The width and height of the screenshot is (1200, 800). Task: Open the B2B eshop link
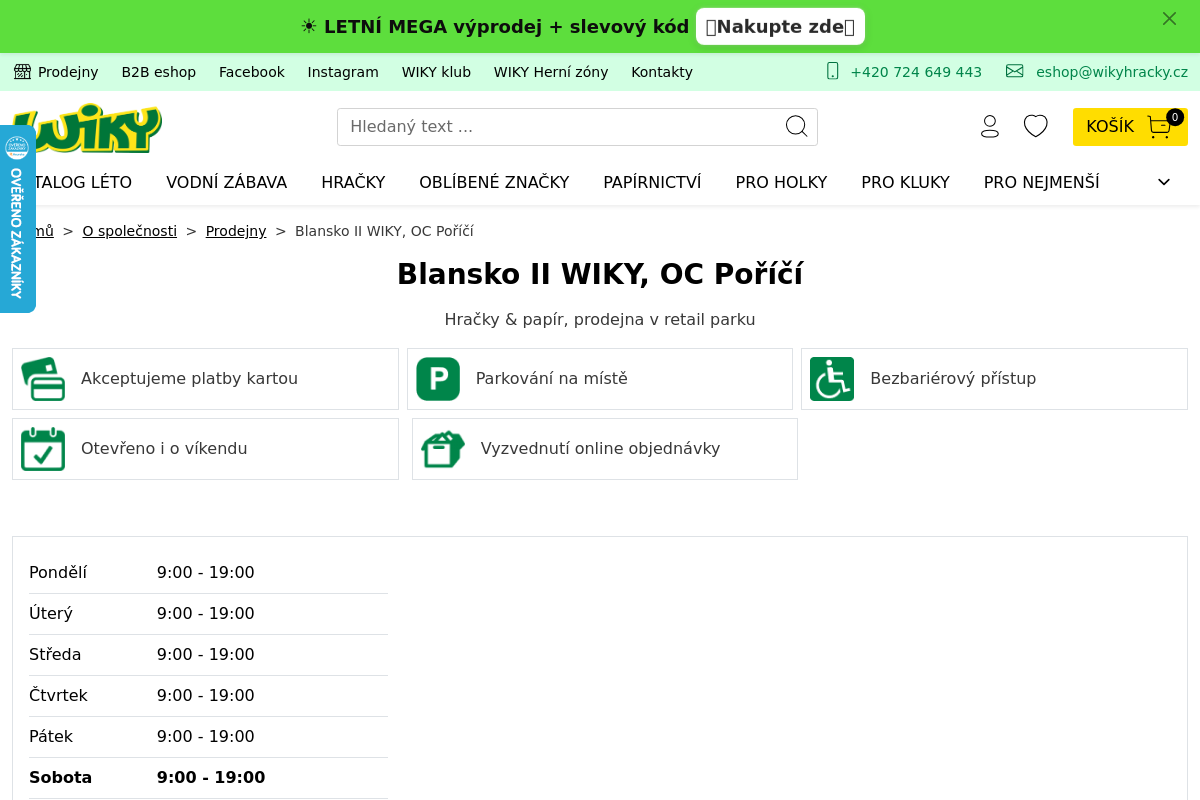point(159,72)
